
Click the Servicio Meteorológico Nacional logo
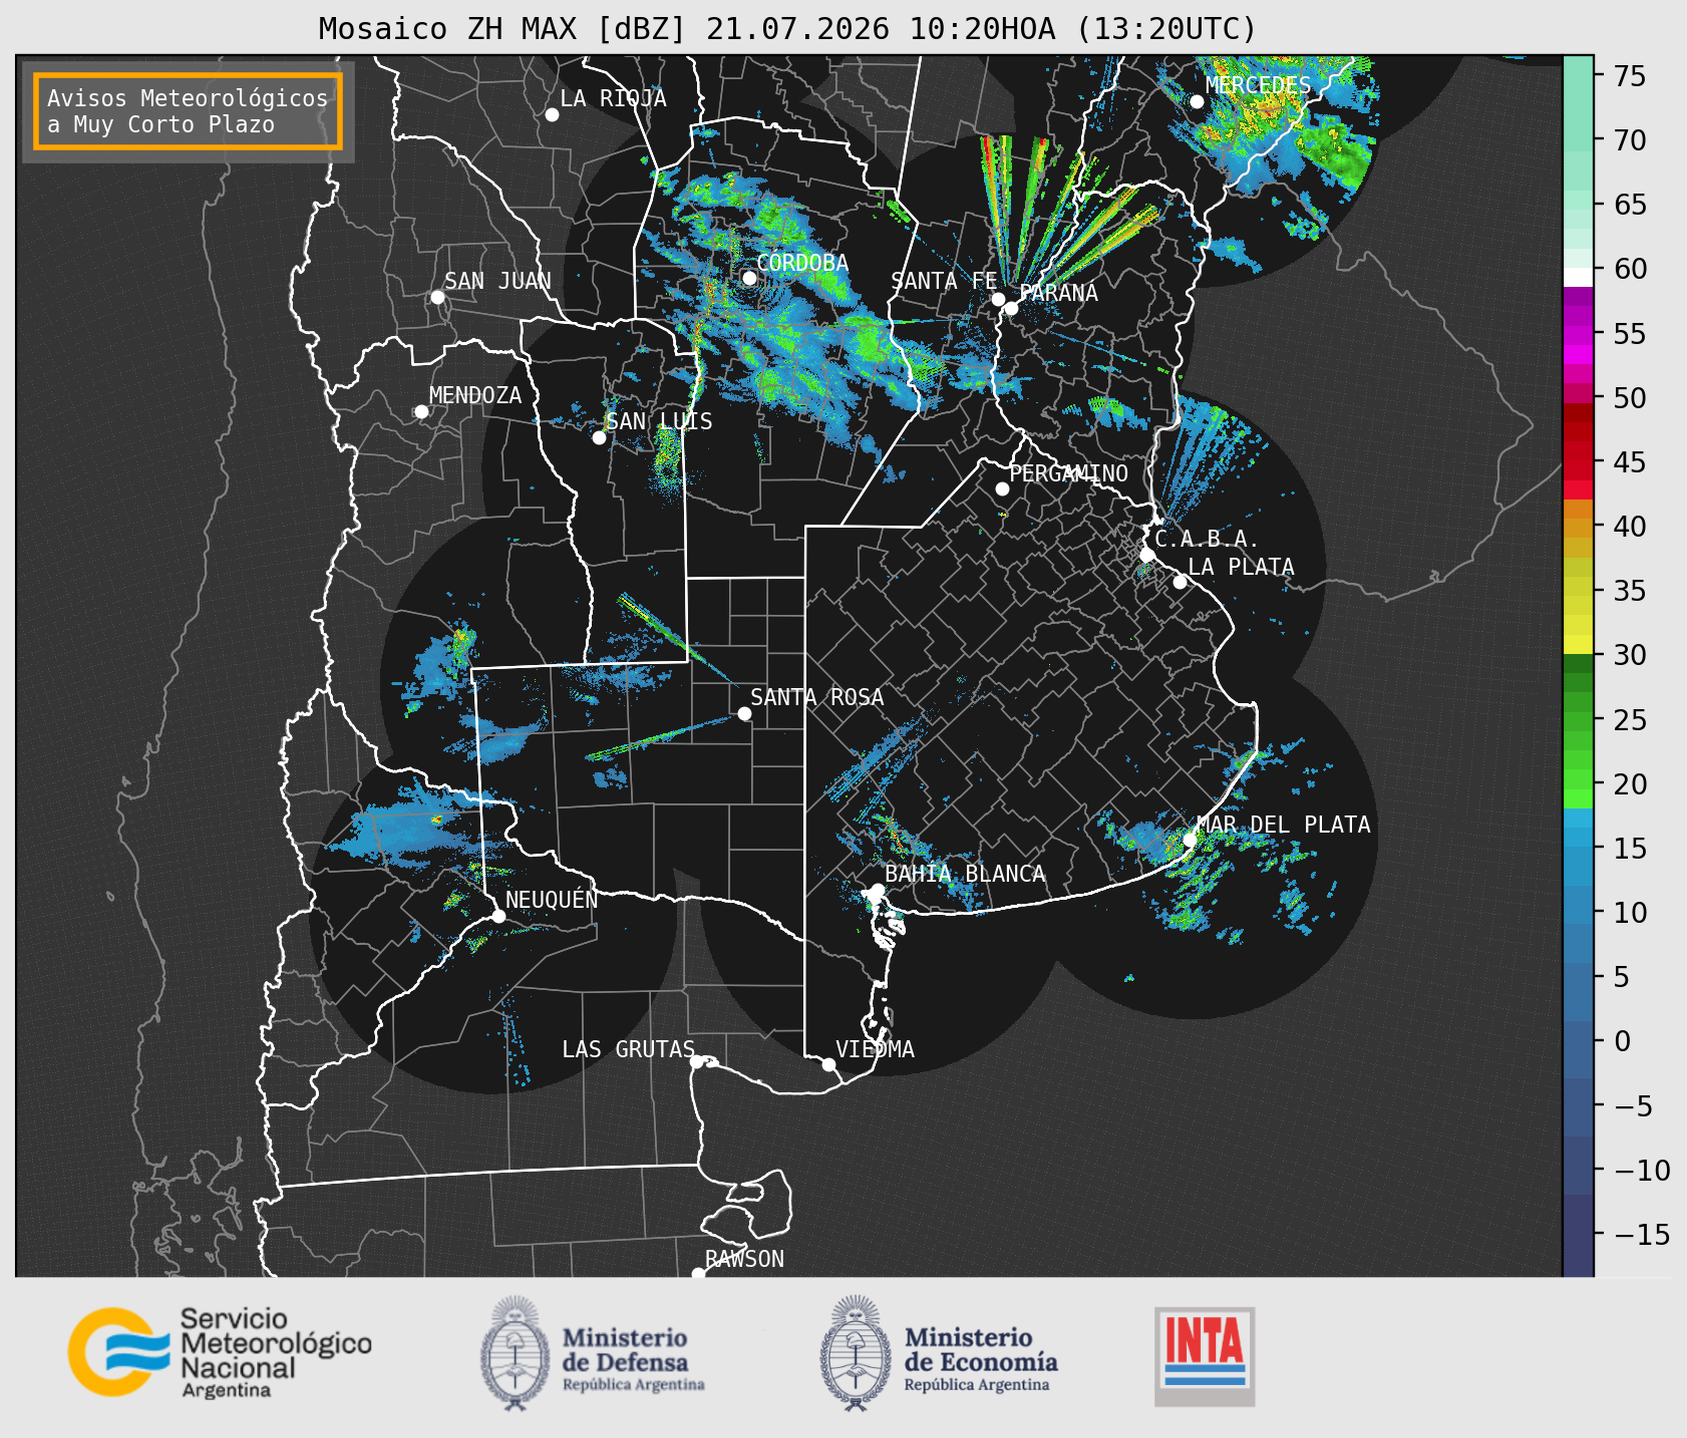[220, 1352]
